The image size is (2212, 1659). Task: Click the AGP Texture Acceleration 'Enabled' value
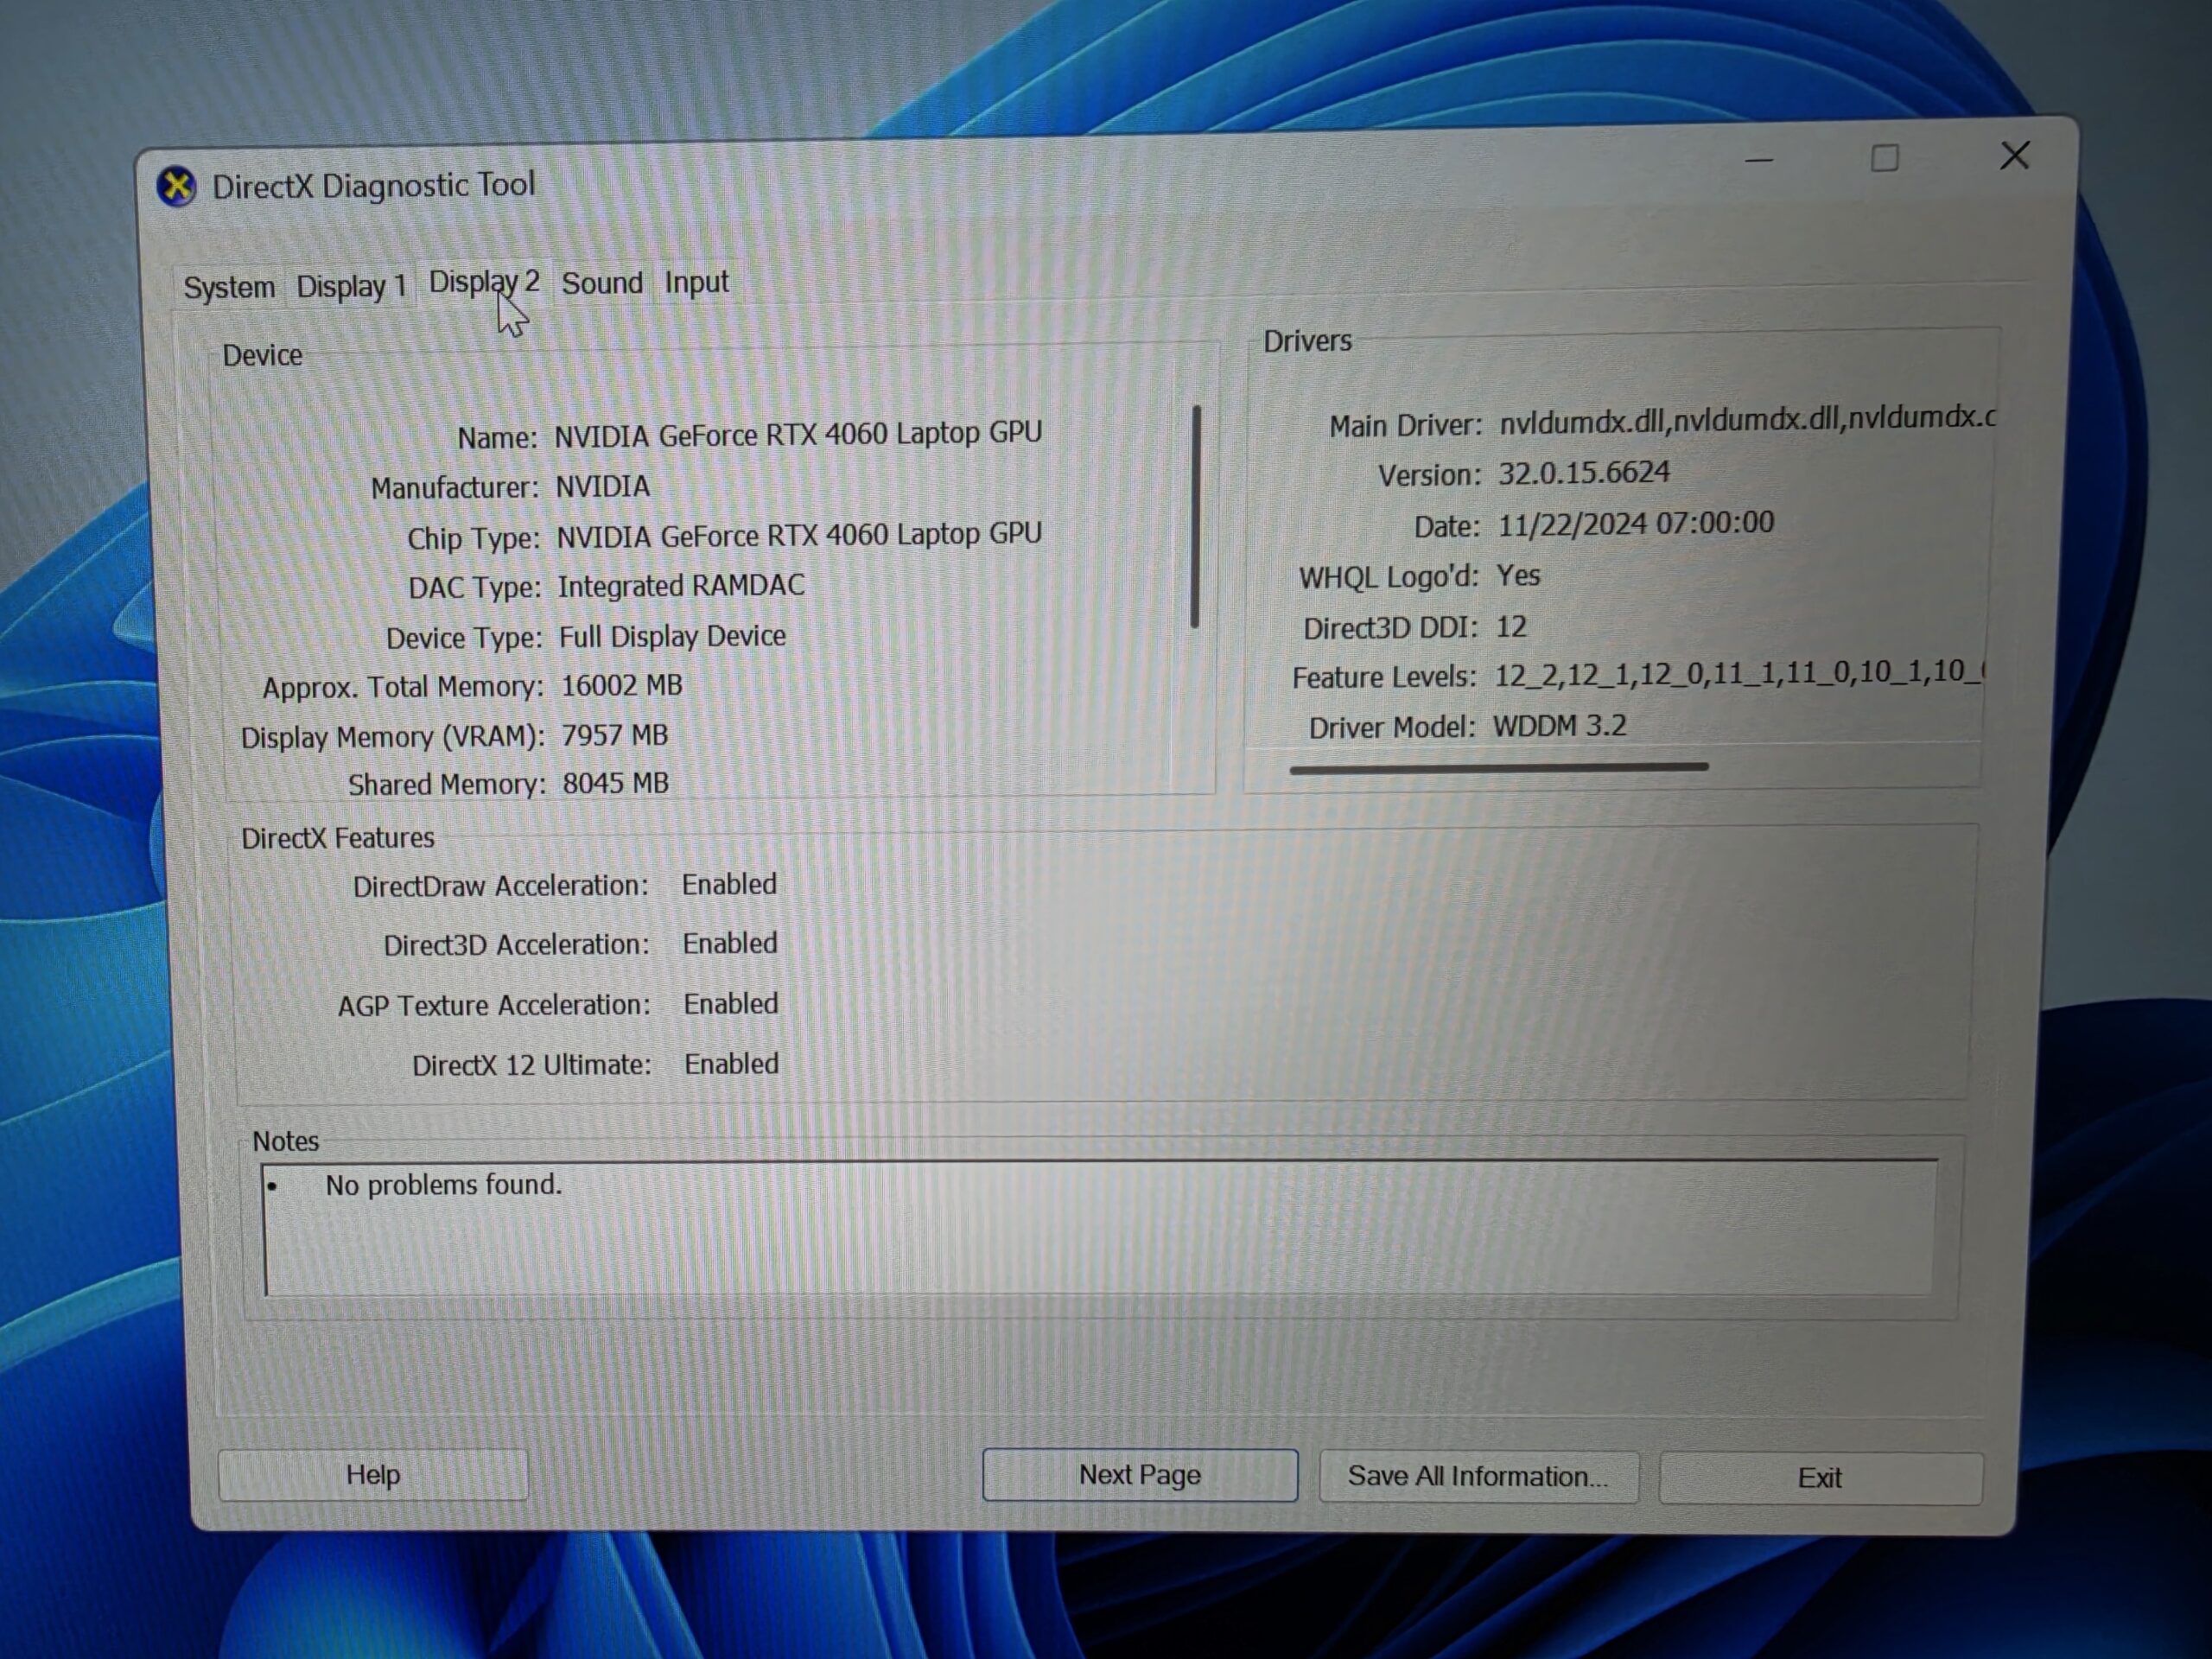[x=731, y=1004]
